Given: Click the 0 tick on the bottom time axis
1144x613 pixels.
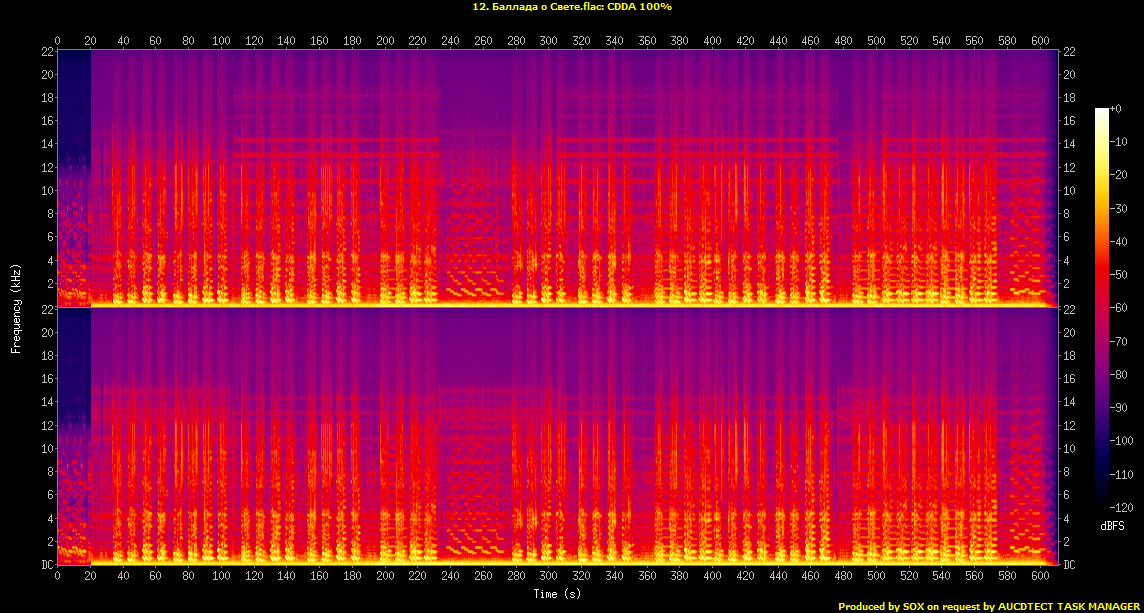Looking at the screenshot, I should click(x=57, y=577).
